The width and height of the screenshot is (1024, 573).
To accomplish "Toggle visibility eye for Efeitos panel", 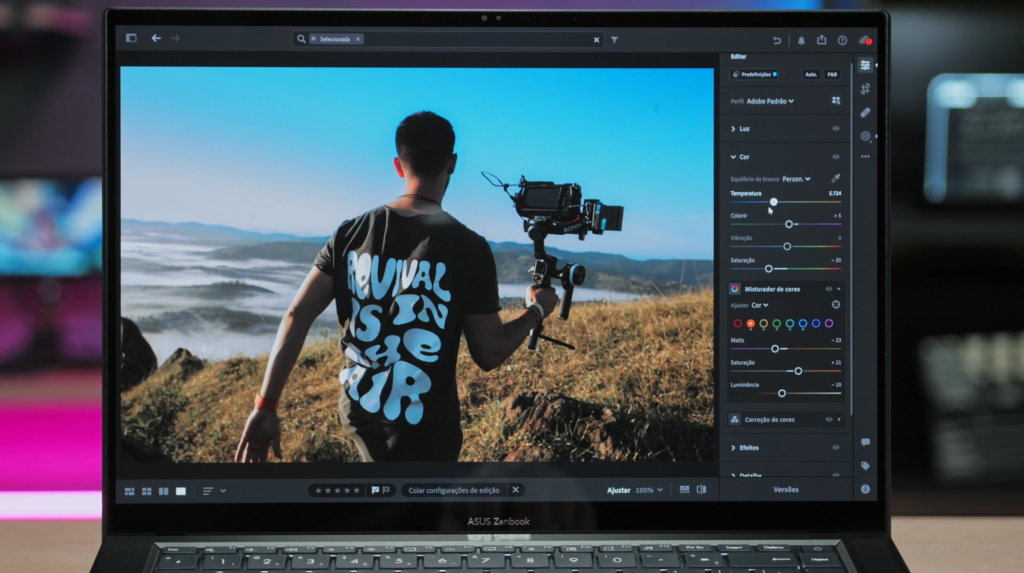I will [836, 448].
